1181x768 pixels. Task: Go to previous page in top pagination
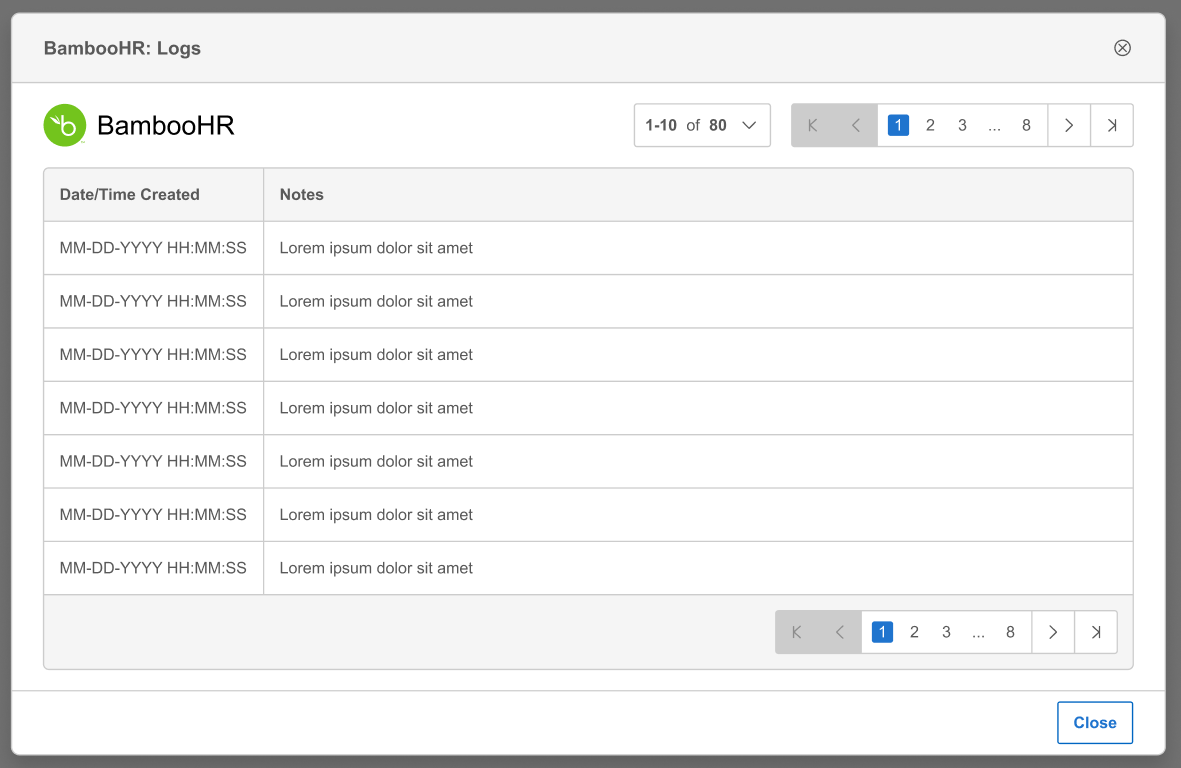coord(856,125)
